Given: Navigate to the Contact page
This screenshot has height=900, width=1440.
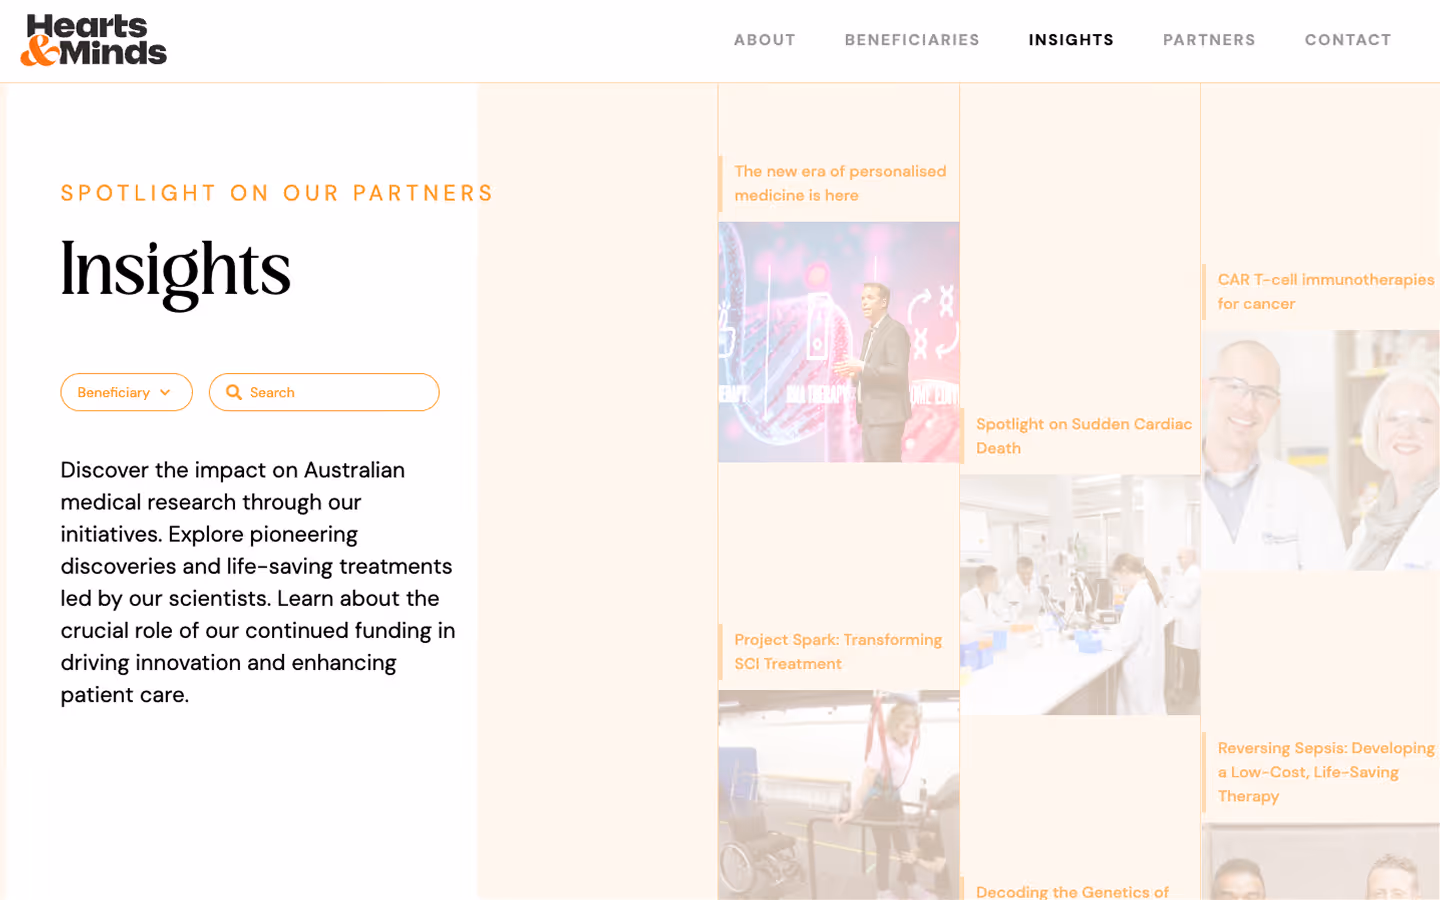Looking at the screenshot, I should tap(1348, 40).
